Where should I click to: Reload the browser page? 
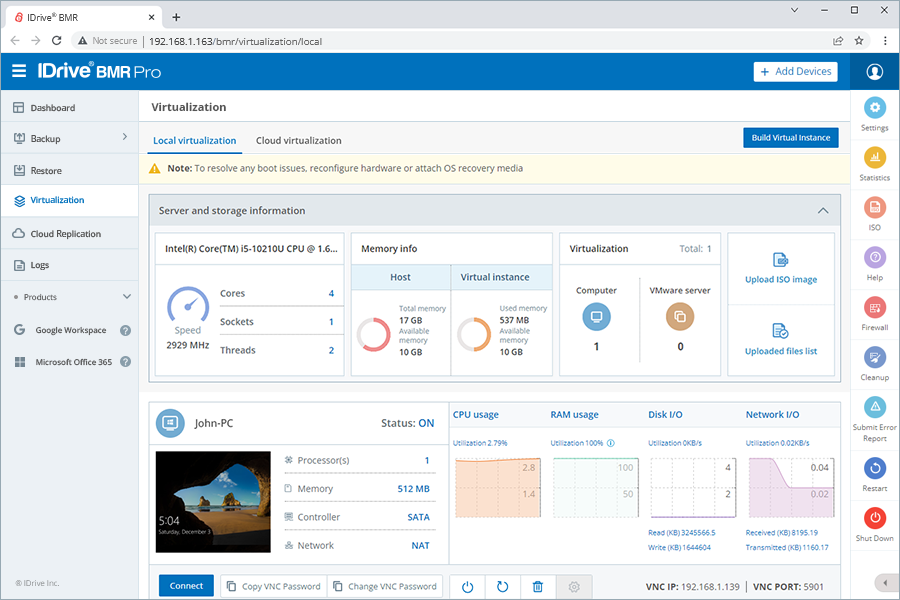[x=56, y=41]
